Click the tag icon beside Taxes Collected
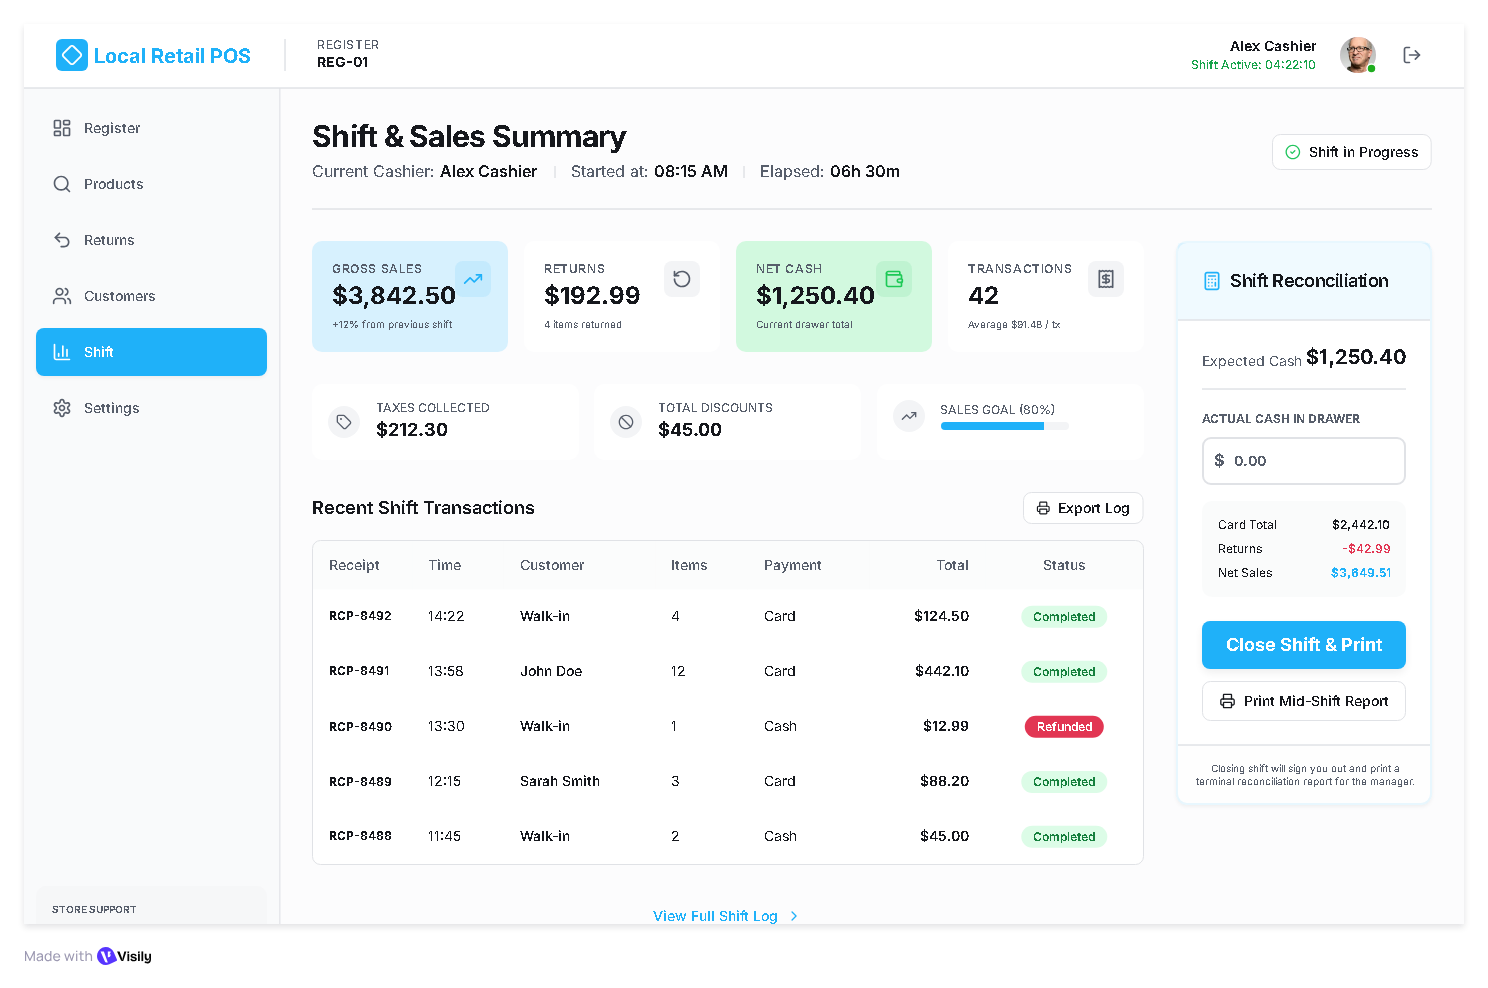This screenshot has width=1488, height=988. pyautogui.click(x=344, y=422)
